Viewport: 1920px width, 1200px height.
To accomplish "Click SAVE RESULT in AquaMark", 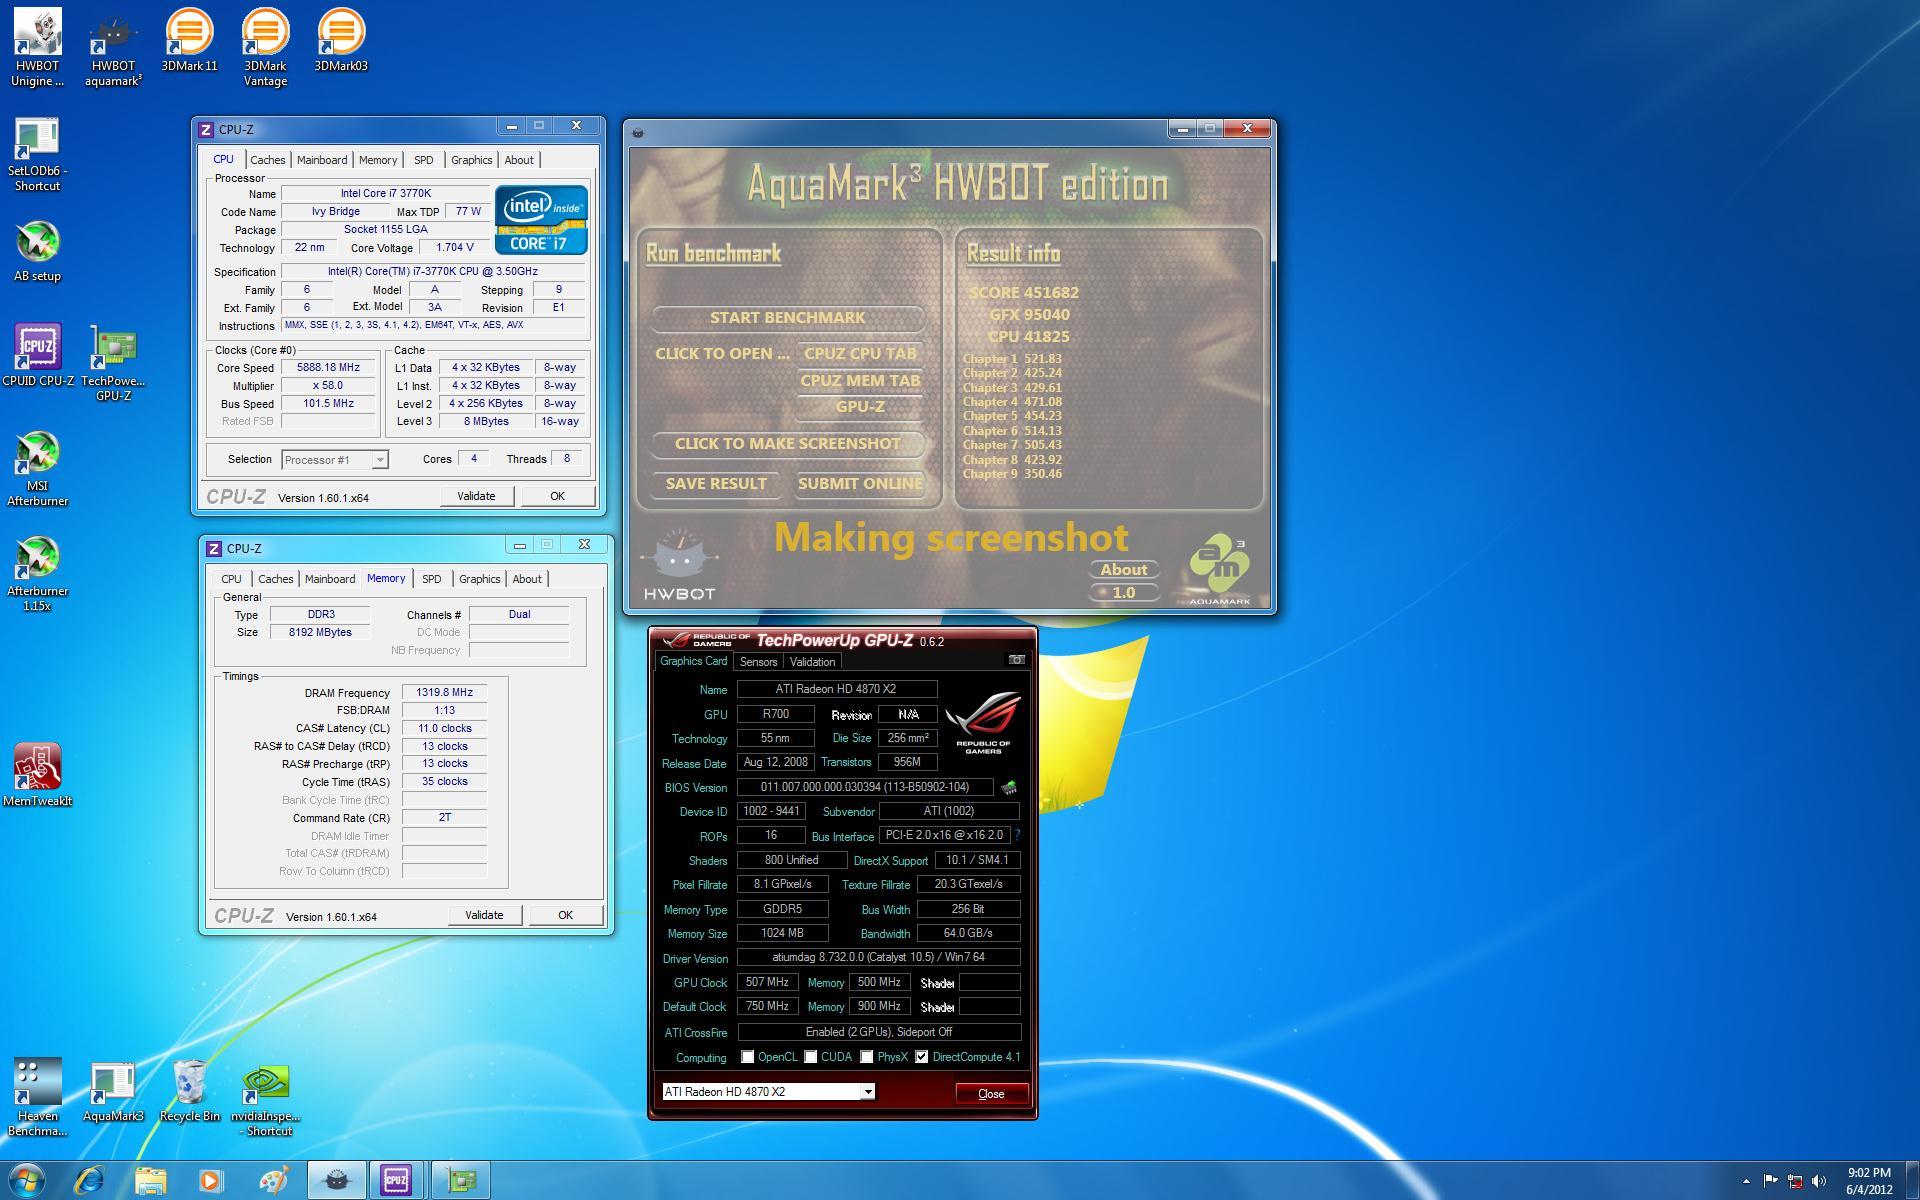I will click(716, 484).
